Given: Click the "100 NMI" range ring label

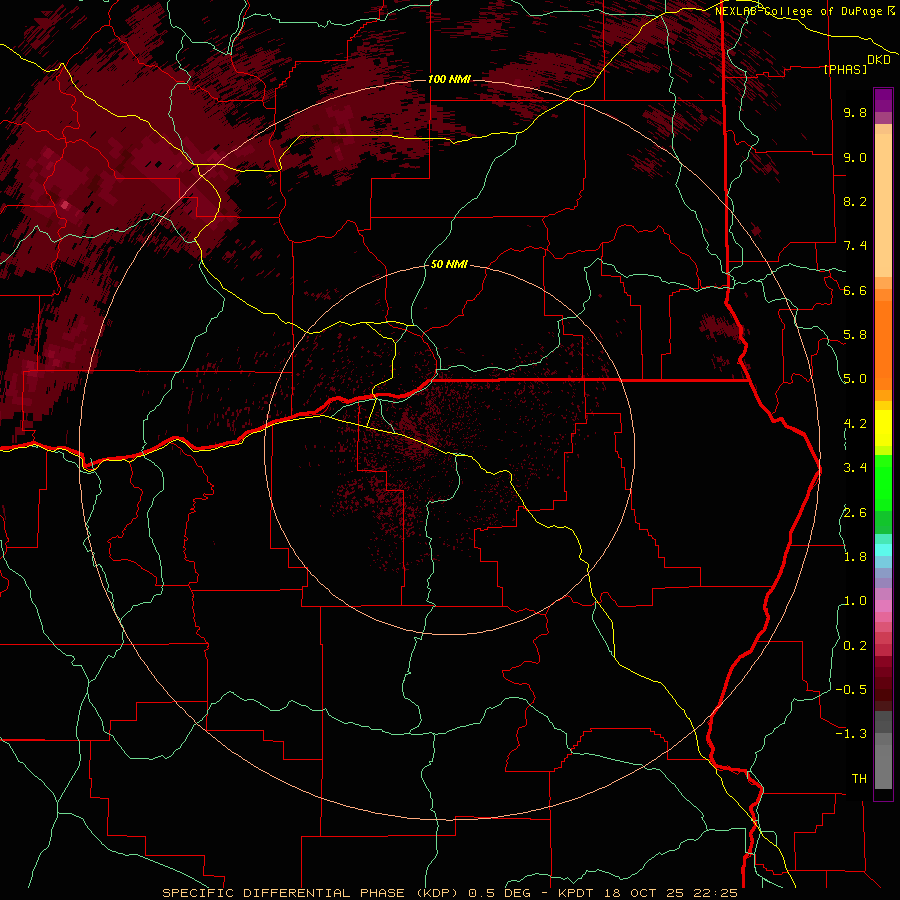Looking at the screenshot, I should 449,79.
